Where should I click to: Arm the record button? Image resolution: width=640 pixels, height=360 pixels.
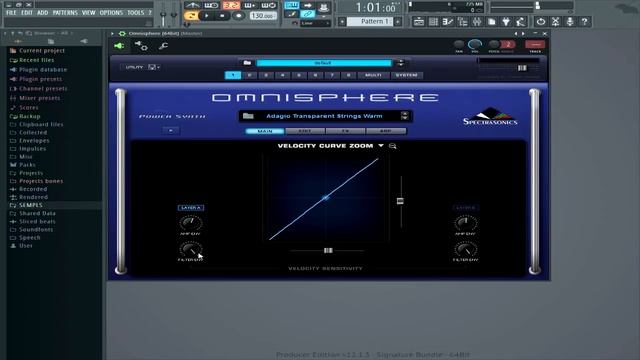click(x=238, y=16)
